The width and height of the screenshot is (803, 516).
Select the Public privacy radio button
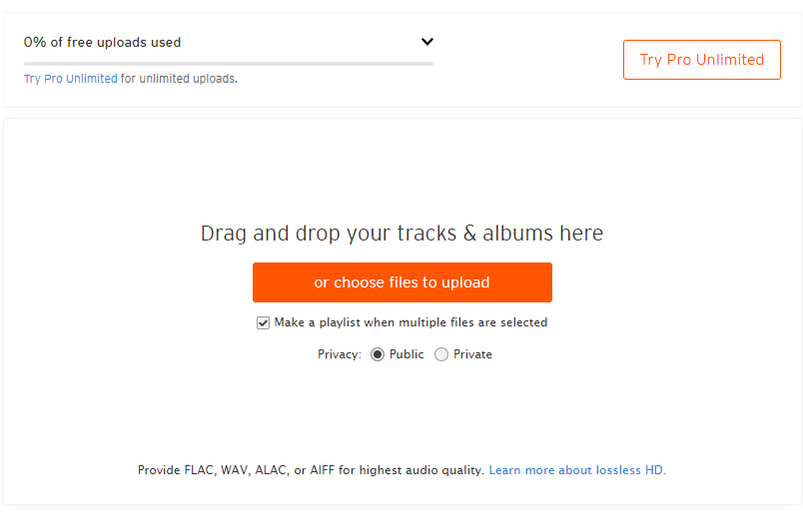[x=377, y=355]
